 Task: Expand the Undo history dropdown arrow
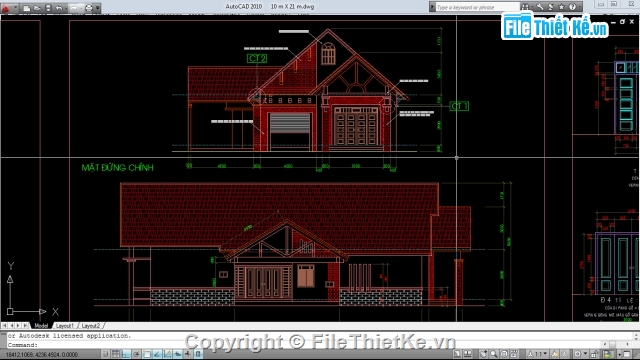66,8
